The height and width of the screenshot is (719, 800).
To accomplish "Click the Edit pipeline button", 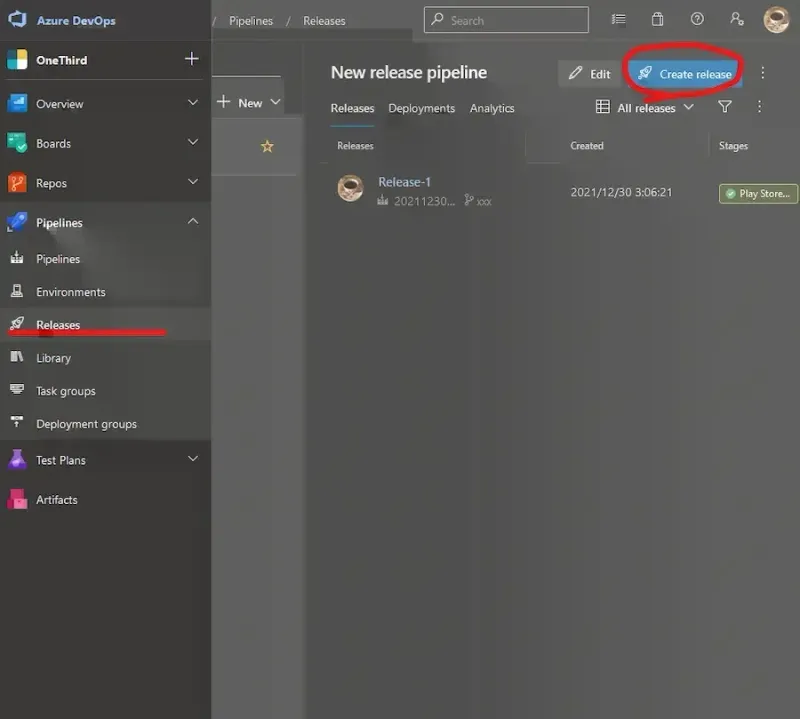I will point(589,74).
